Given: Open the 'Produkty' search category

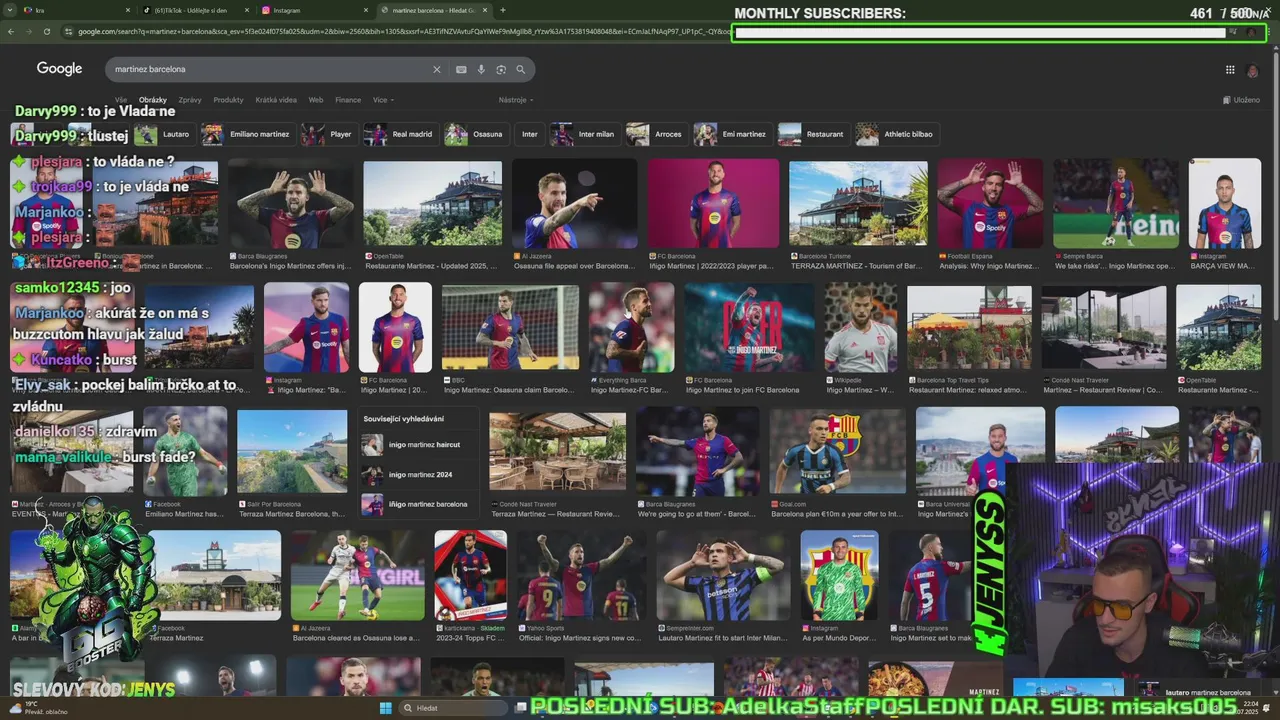Looking at the screenshot, I should (x=228, y=100).
